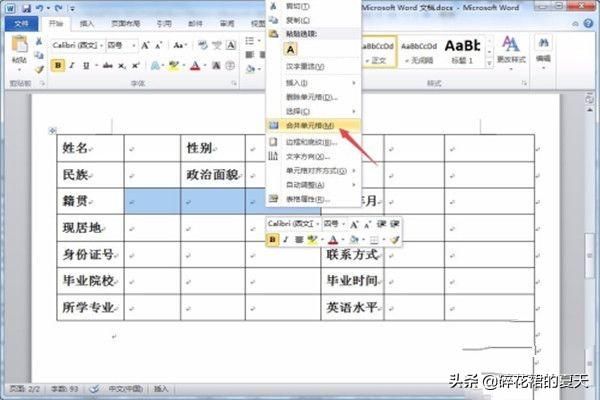Click the Phonetic Guide icon
Viewport: 600px width, 400px height.
pos(217,46)
